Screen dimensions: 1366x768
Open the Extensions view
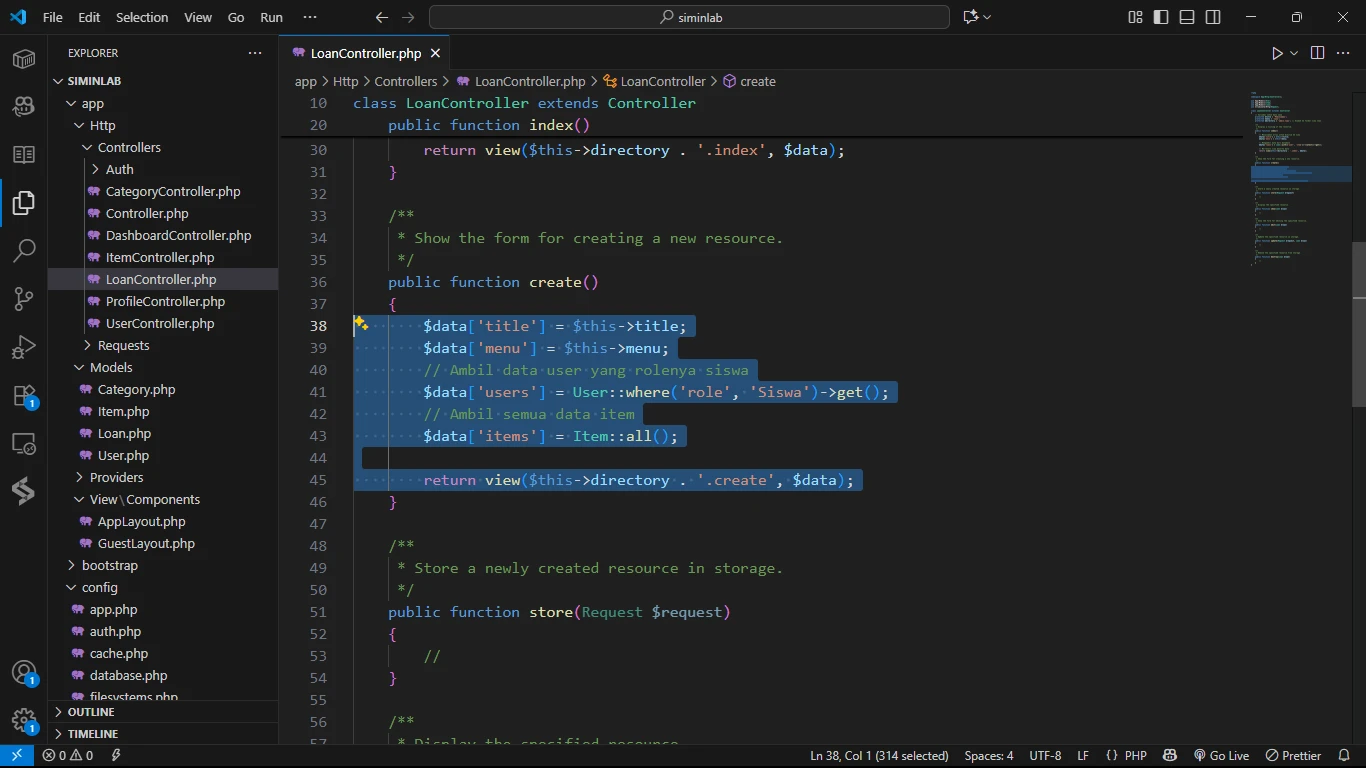(x=24, y=396)
